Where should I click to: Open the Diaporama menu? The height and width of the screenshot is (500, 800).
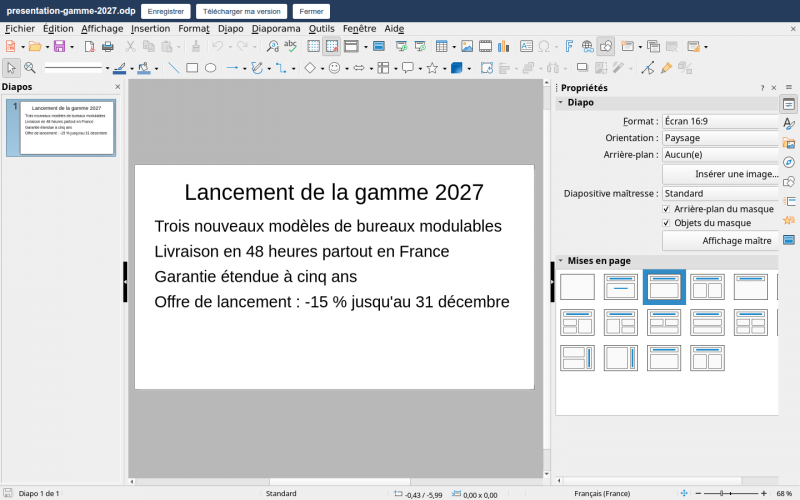pos(276,29)
